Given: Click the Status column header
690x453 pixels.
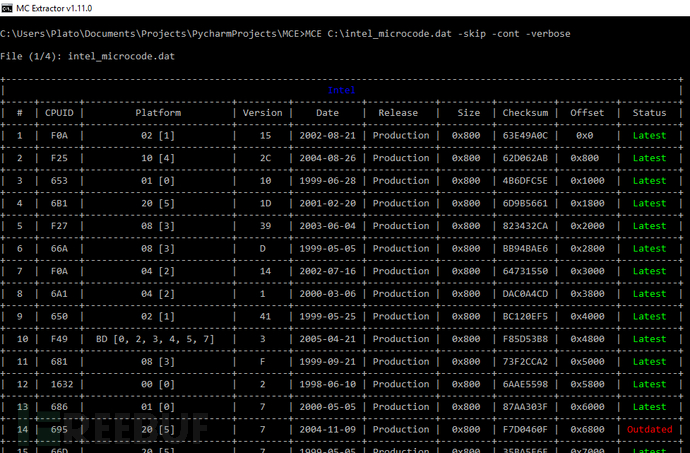Looking at the screenshot, I should [649, 113].
